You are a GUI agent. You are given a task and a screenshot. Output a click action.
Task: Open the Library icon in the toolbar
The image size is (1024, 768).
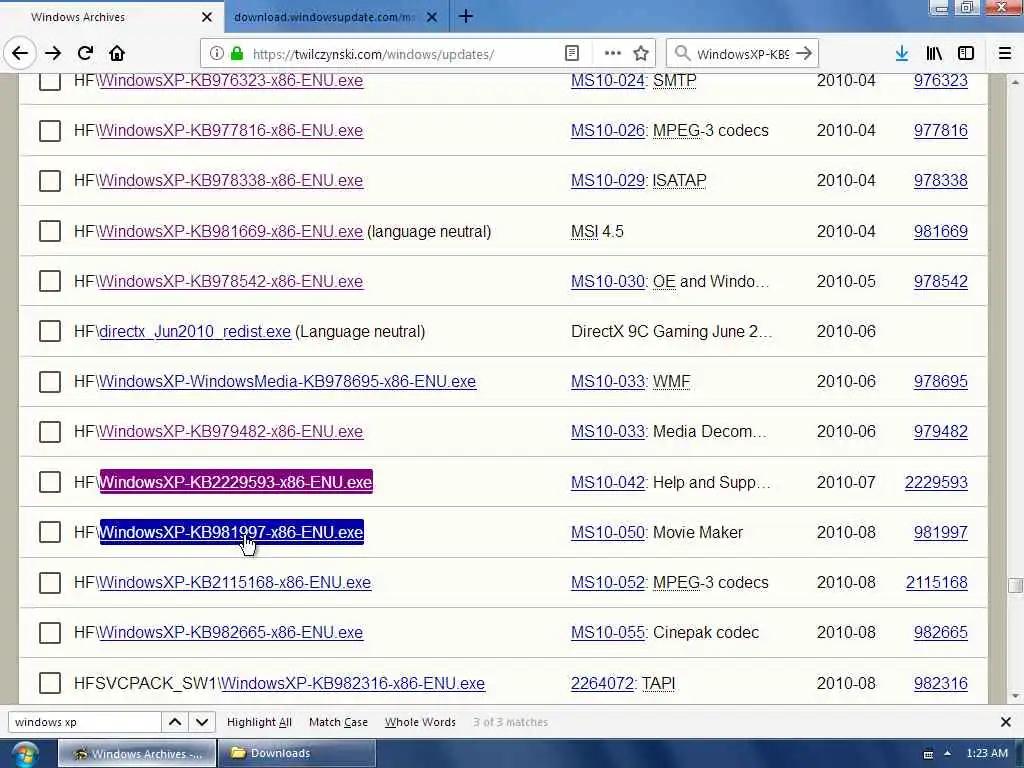(934, 54)
